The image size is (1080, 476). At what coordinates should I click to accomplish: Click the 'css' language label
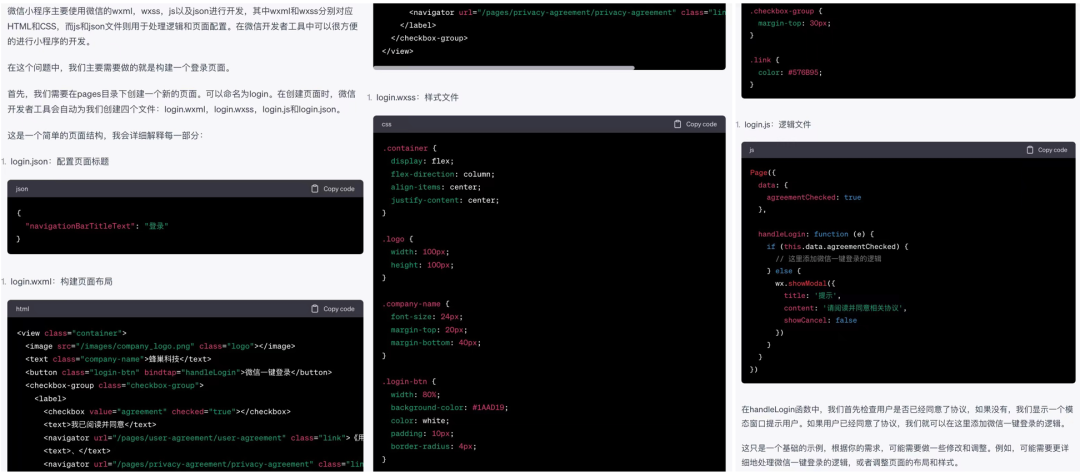pos(386,124)
